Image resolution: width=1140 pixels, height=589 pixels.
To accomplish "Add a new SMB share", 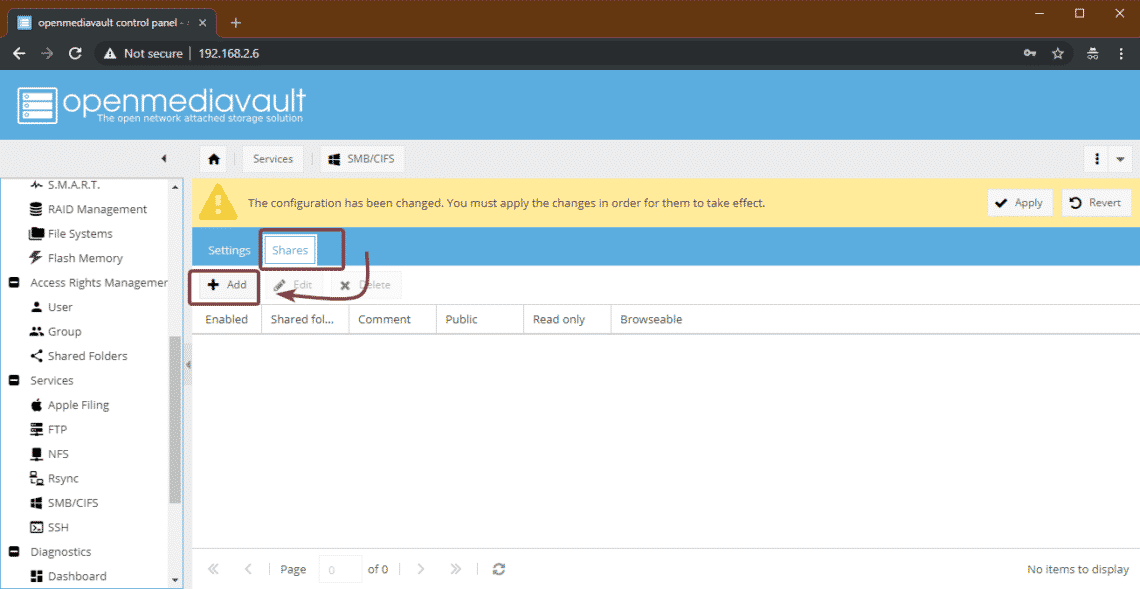I will [227, 285].
